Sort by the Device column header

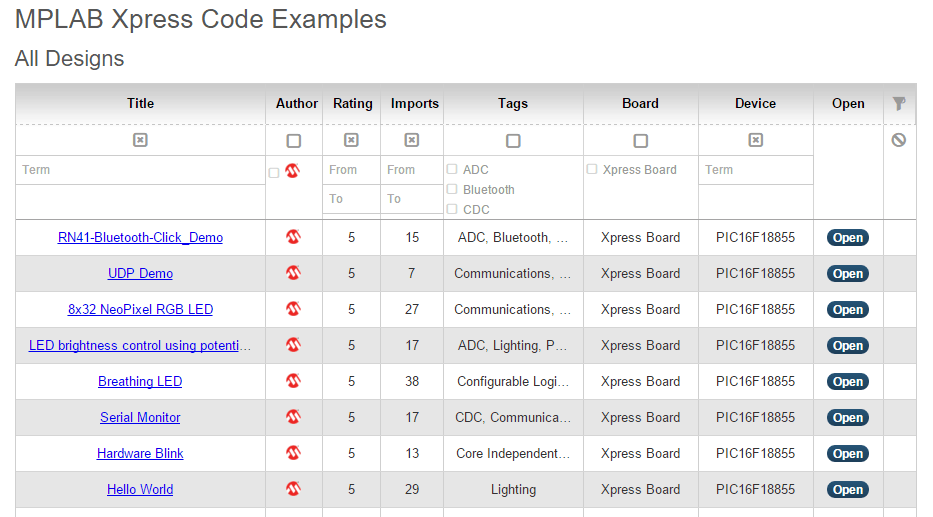755,104
